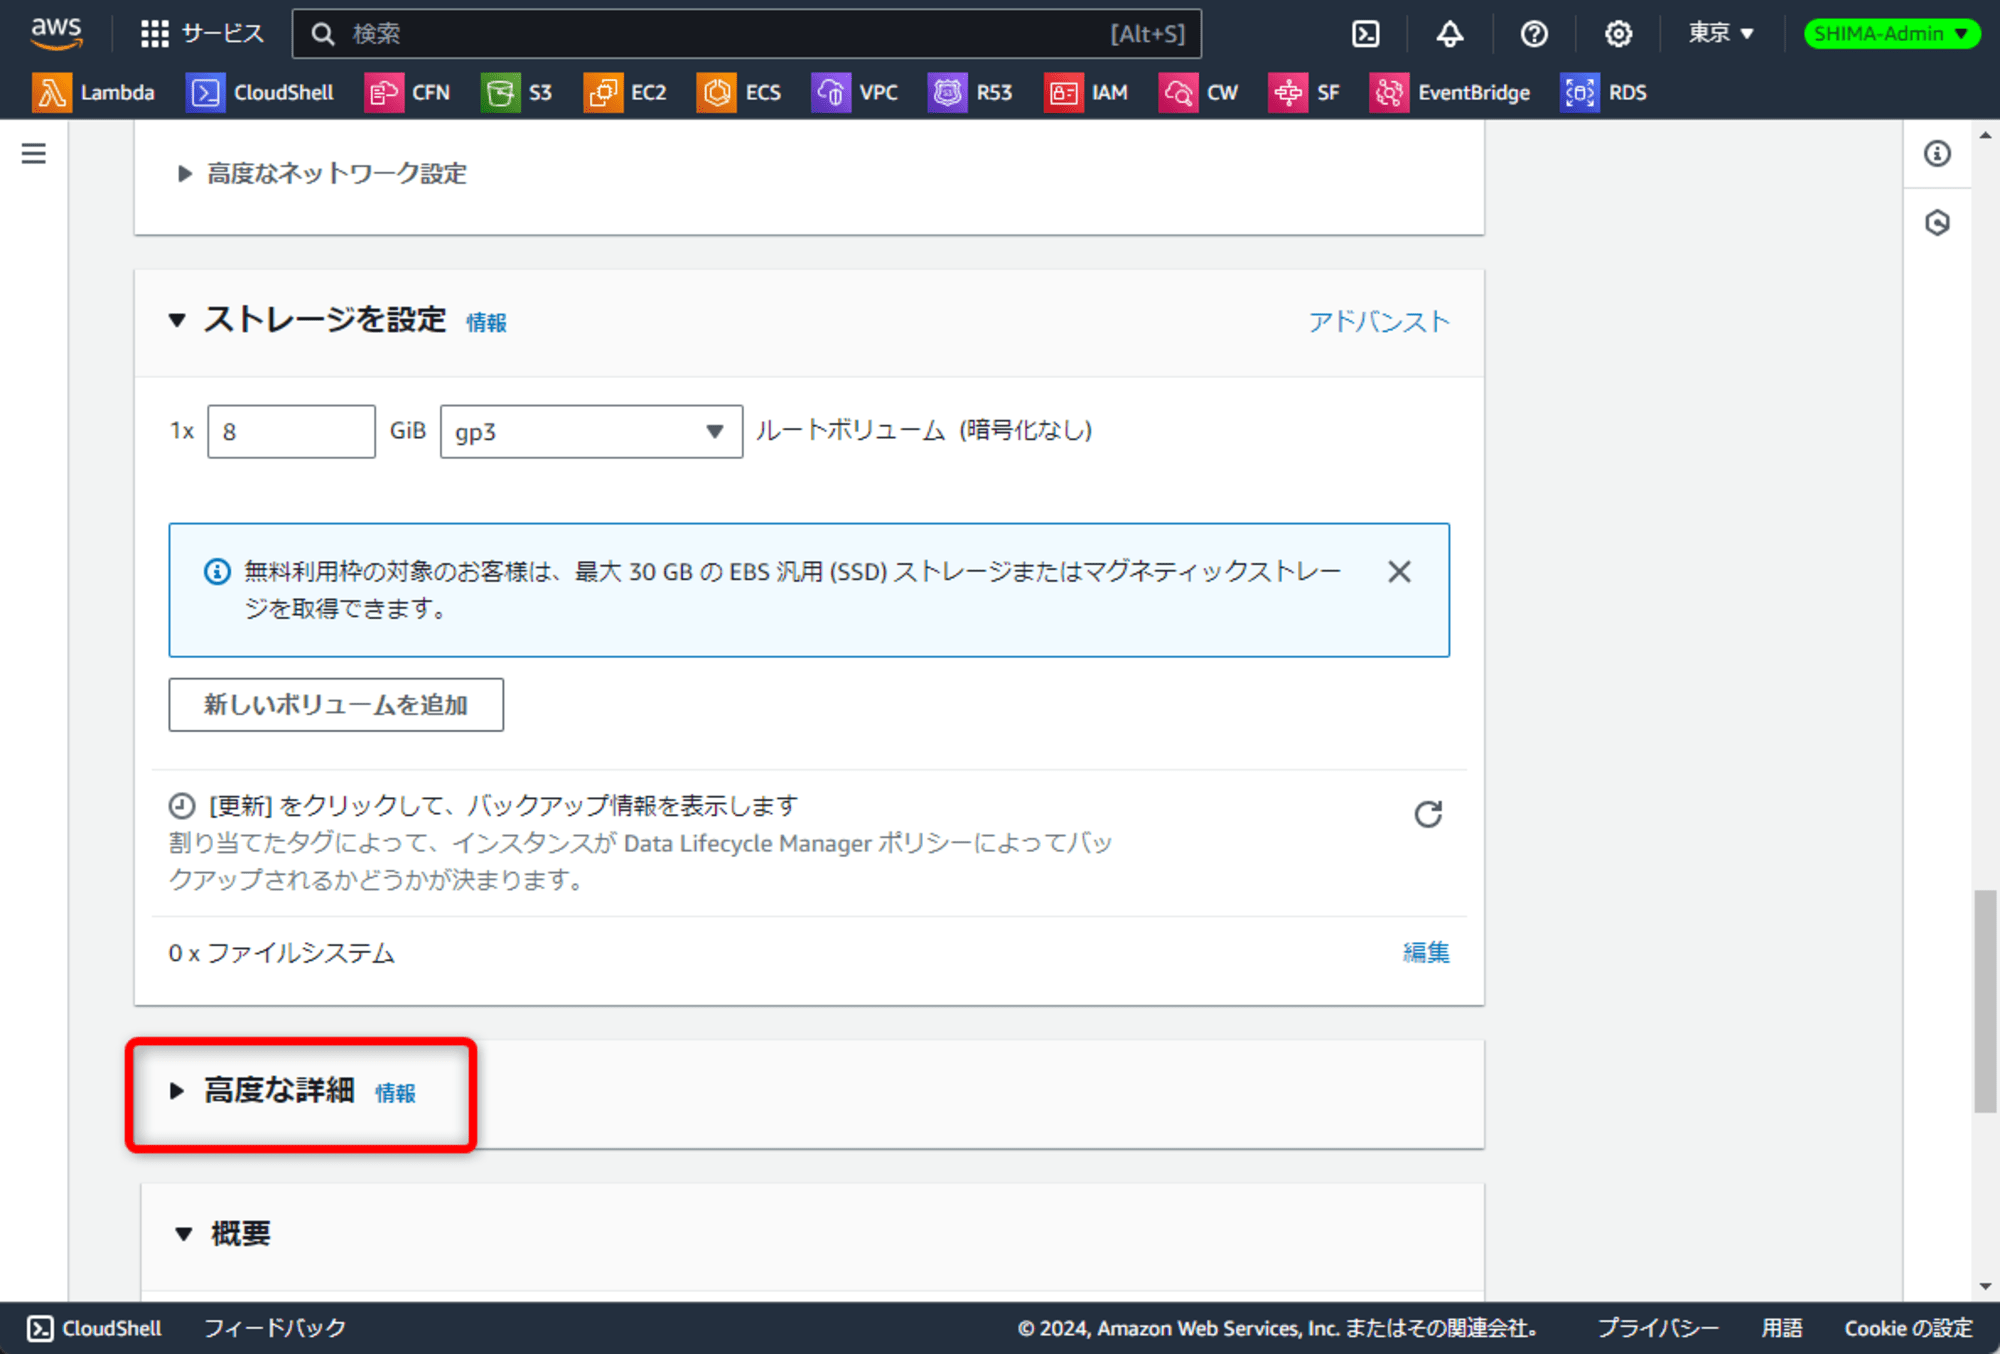Open the hexagon tutorials icon on right
The height and width of the screenshot is (1354, 2000).
[1937, 222]
